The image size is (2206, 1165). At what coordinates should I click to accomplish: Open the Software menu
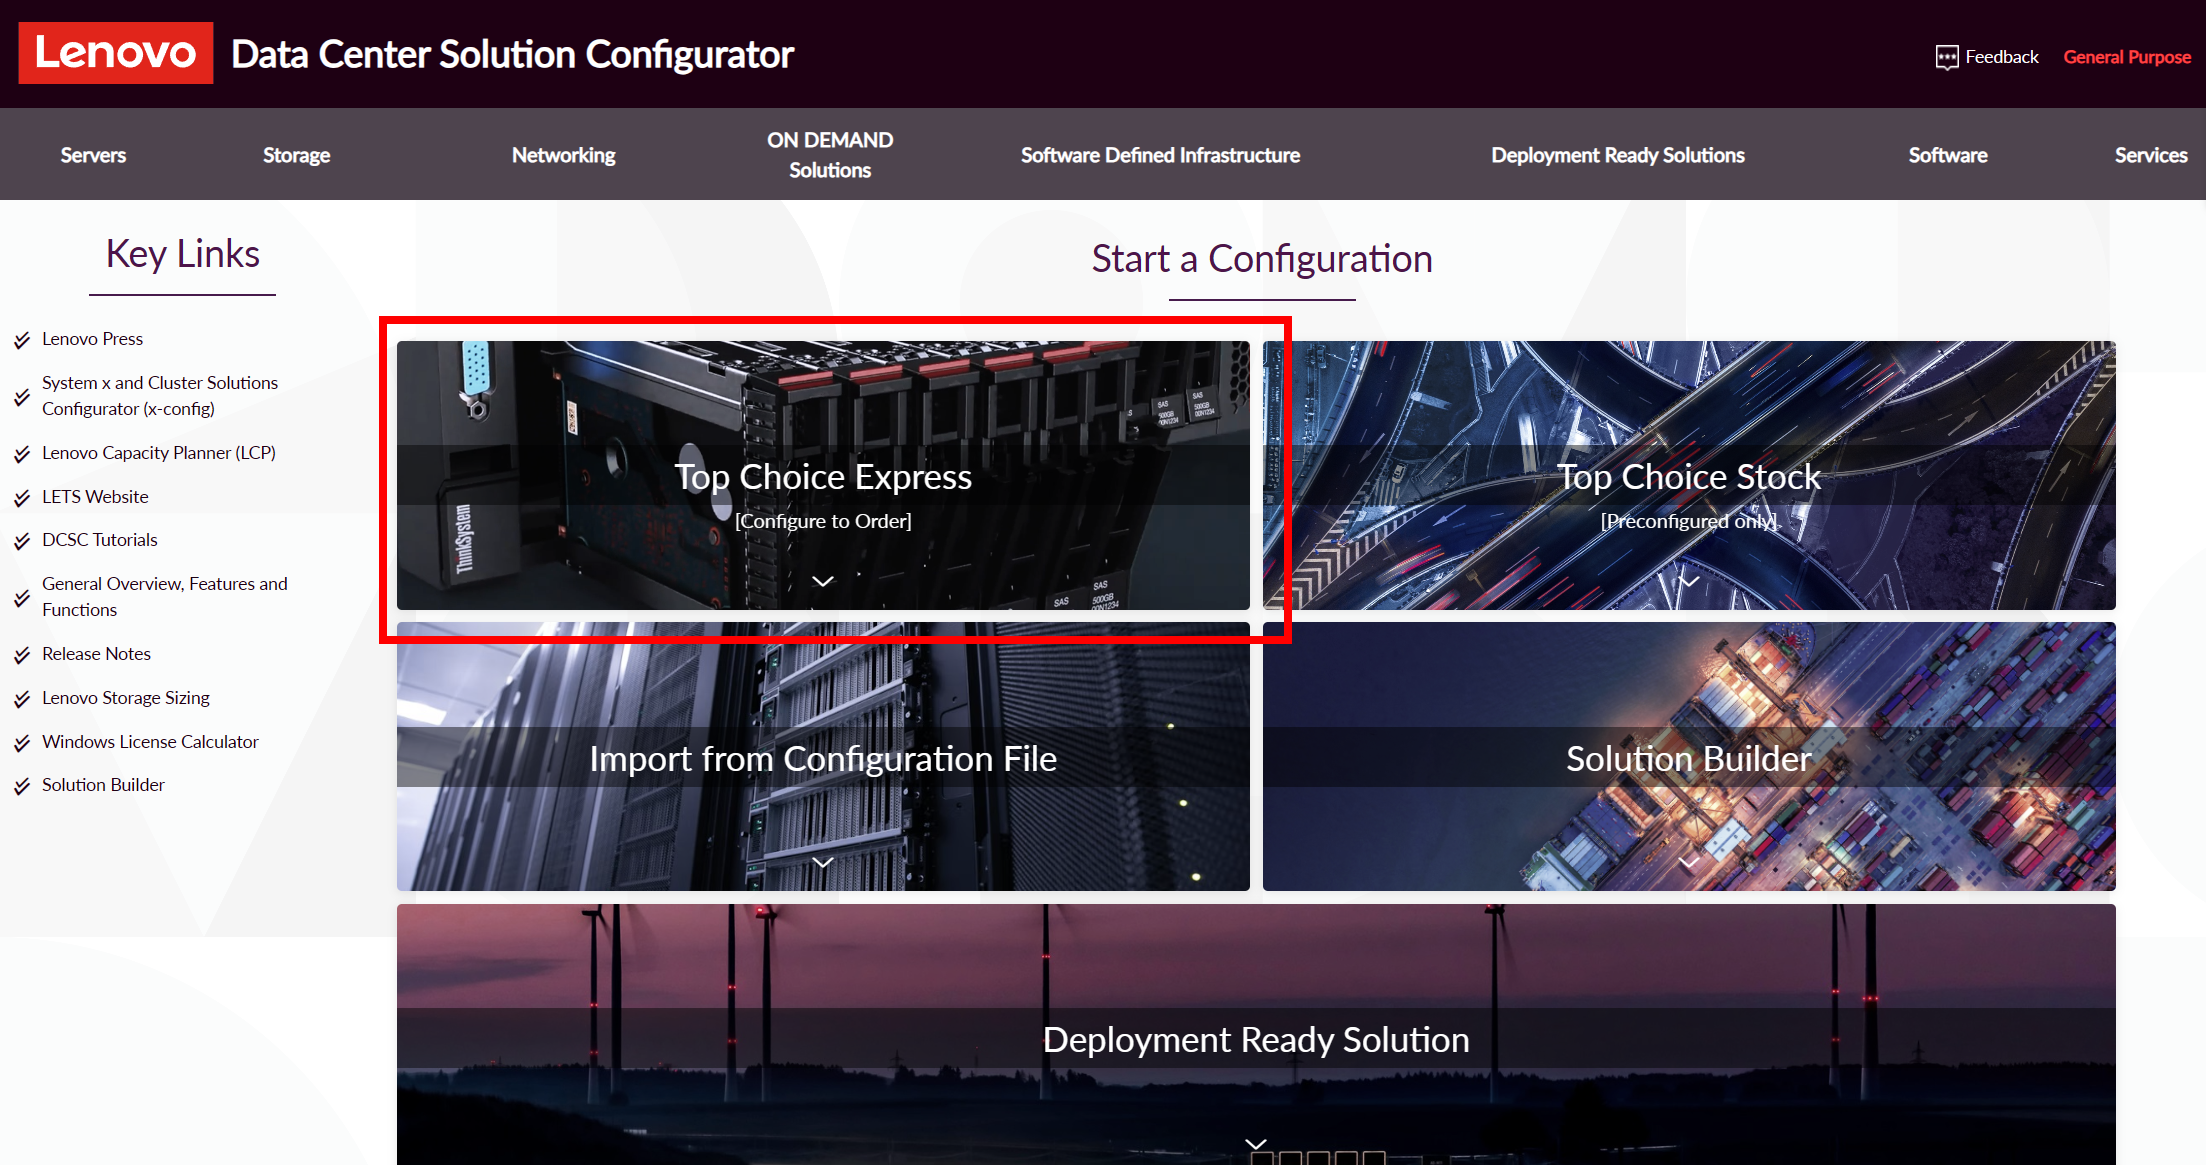tap(1947, 155)
